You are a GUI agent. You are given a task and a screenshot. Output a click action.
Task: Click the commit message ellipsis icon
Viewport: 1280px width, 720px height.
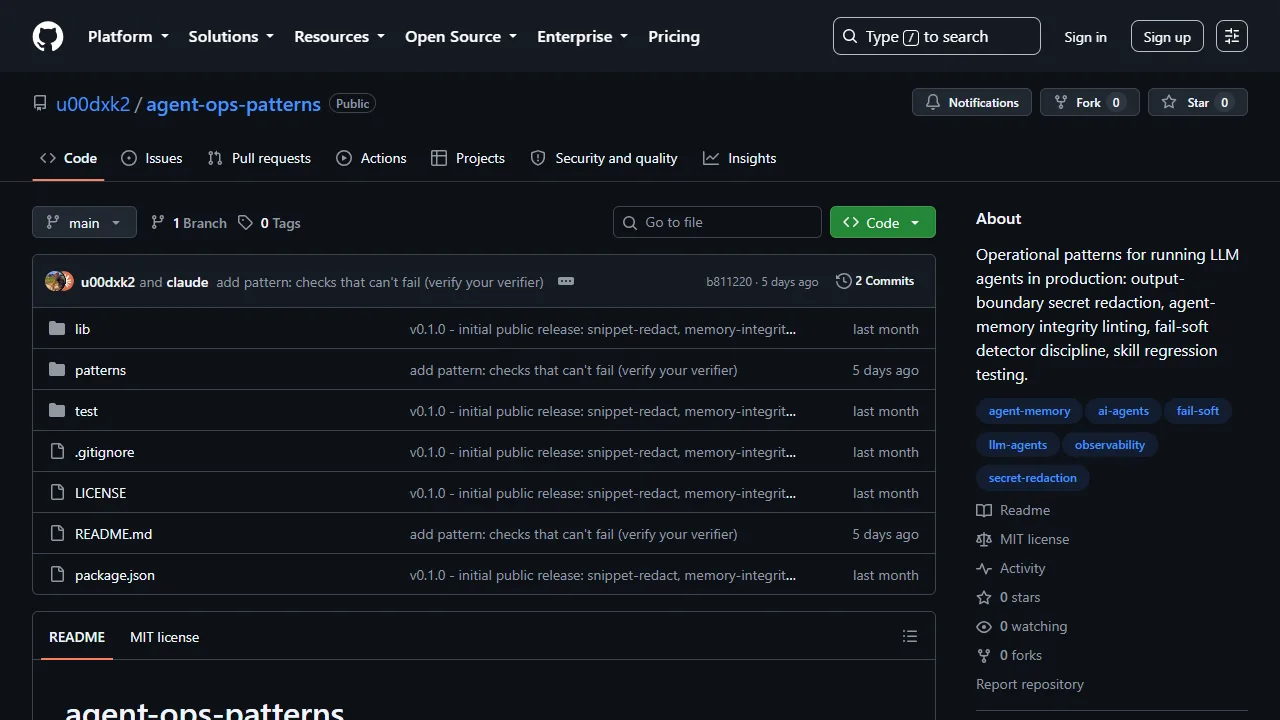(x=566, y=282)
